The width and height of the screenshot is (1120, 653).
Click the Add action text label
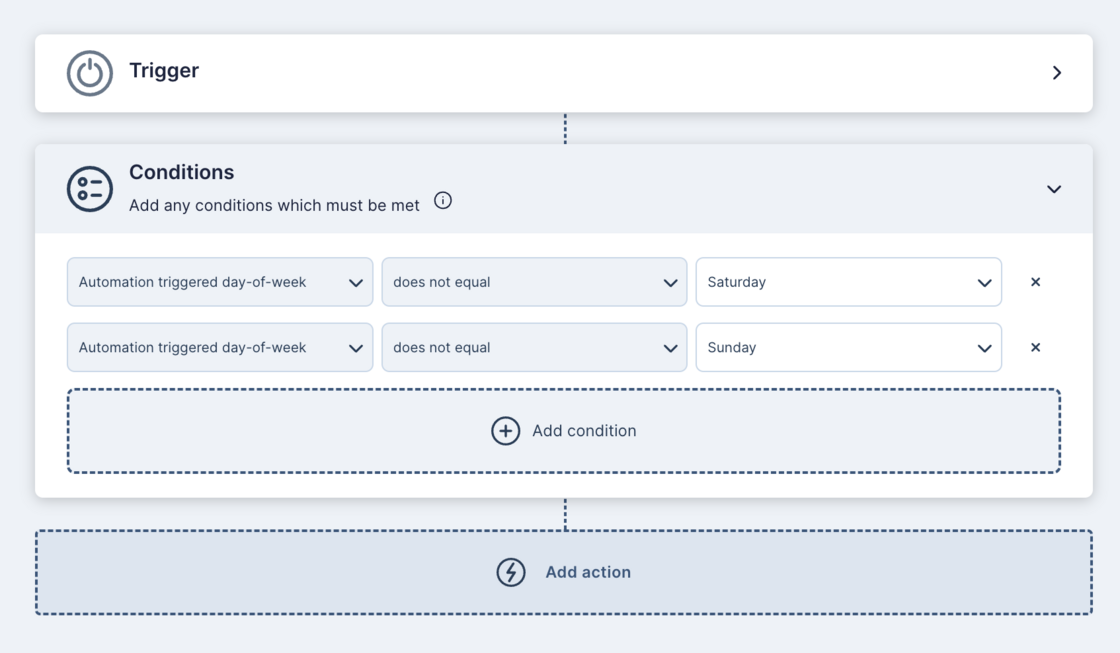click(588, 572)
